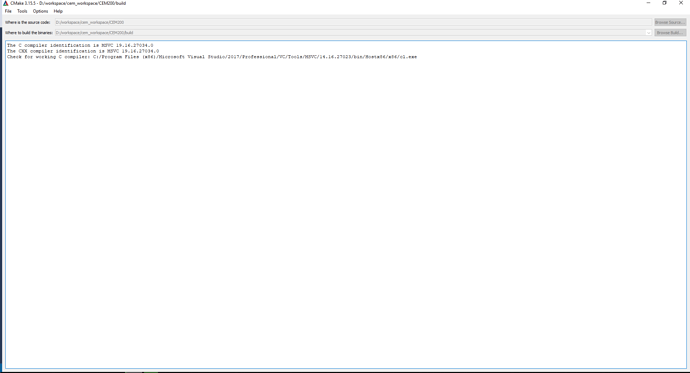Focus the source code path field
690x373 pixels.
[x=353, y=22]
